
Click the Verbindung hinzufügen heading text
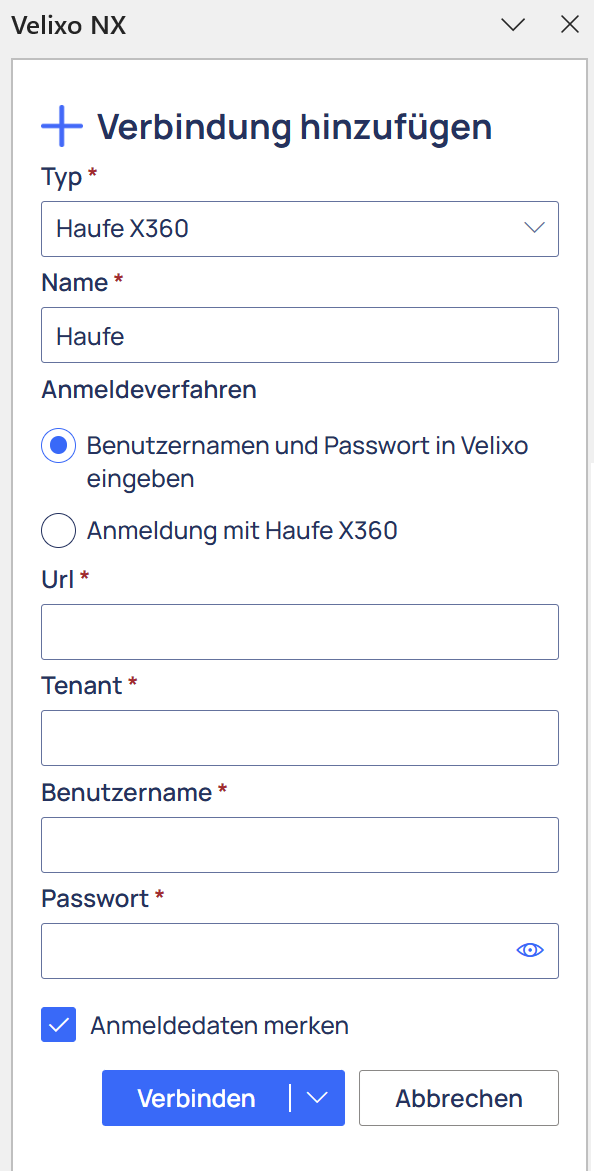tap(294, 127)
